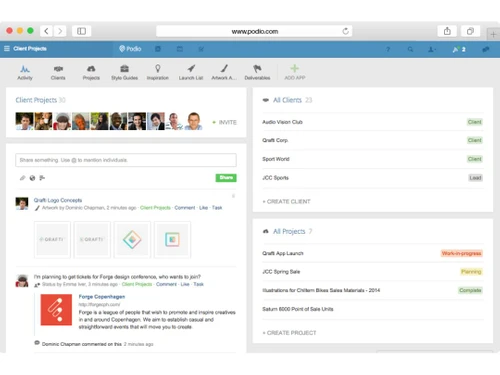Viewport: 500px width, 375px height.
Task: Open the Clients app icon
Action: [58, 72]
